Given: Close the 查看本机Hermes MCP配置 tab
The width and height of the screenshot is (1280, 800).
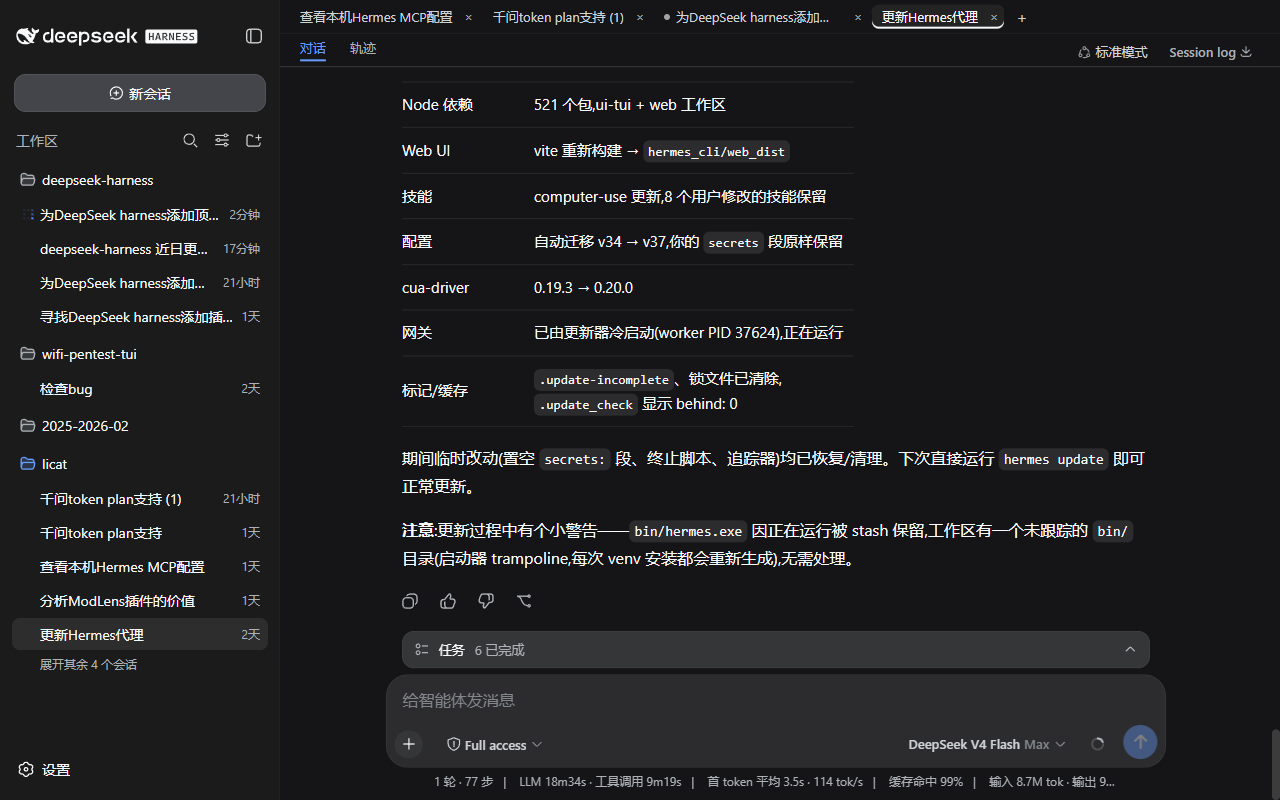Looking at the screenshot, I should (468, 18).
